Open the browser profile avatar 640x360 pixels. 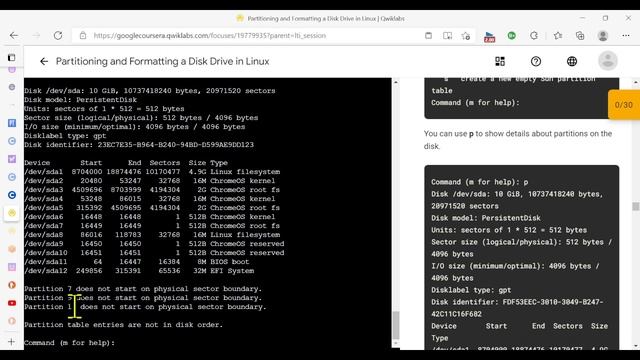(603, 36)
